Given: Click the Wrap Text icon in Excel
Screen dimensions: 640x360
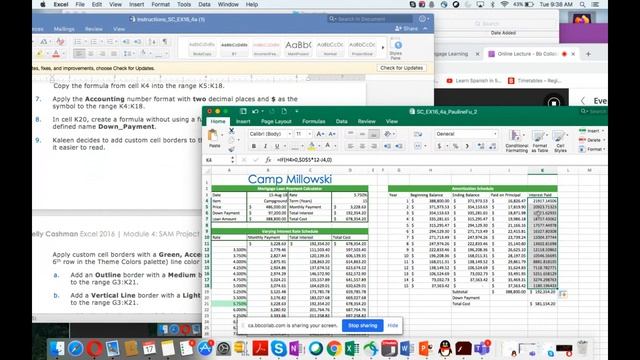Looking at the screenshot, I should pos(418,134).
